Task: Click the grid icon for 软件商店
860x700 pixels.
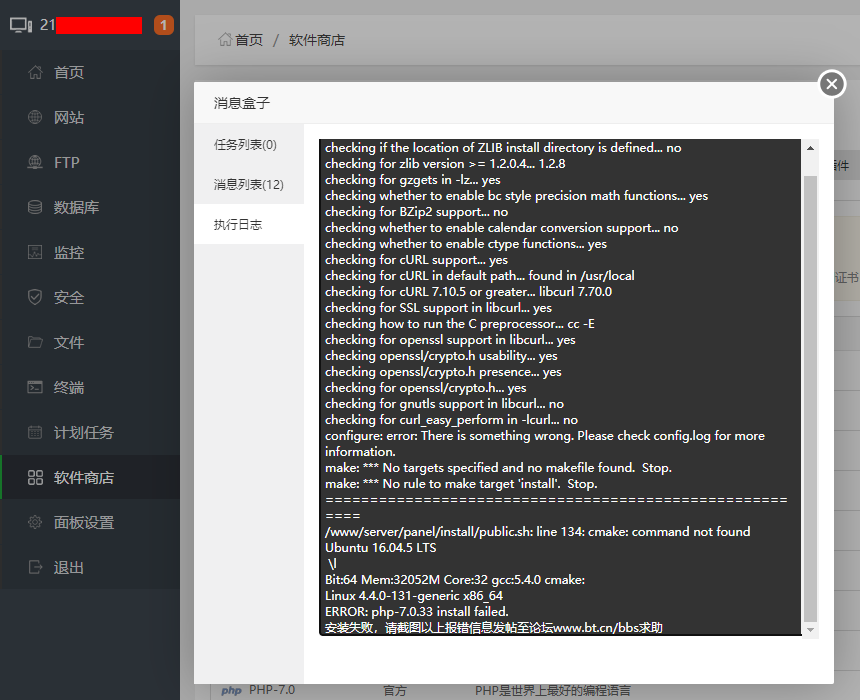Action: (35, 477)
